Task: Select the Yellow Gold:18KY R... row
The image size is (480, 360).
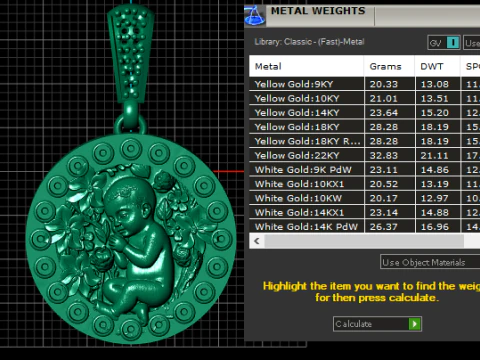Action: [365, 141]
